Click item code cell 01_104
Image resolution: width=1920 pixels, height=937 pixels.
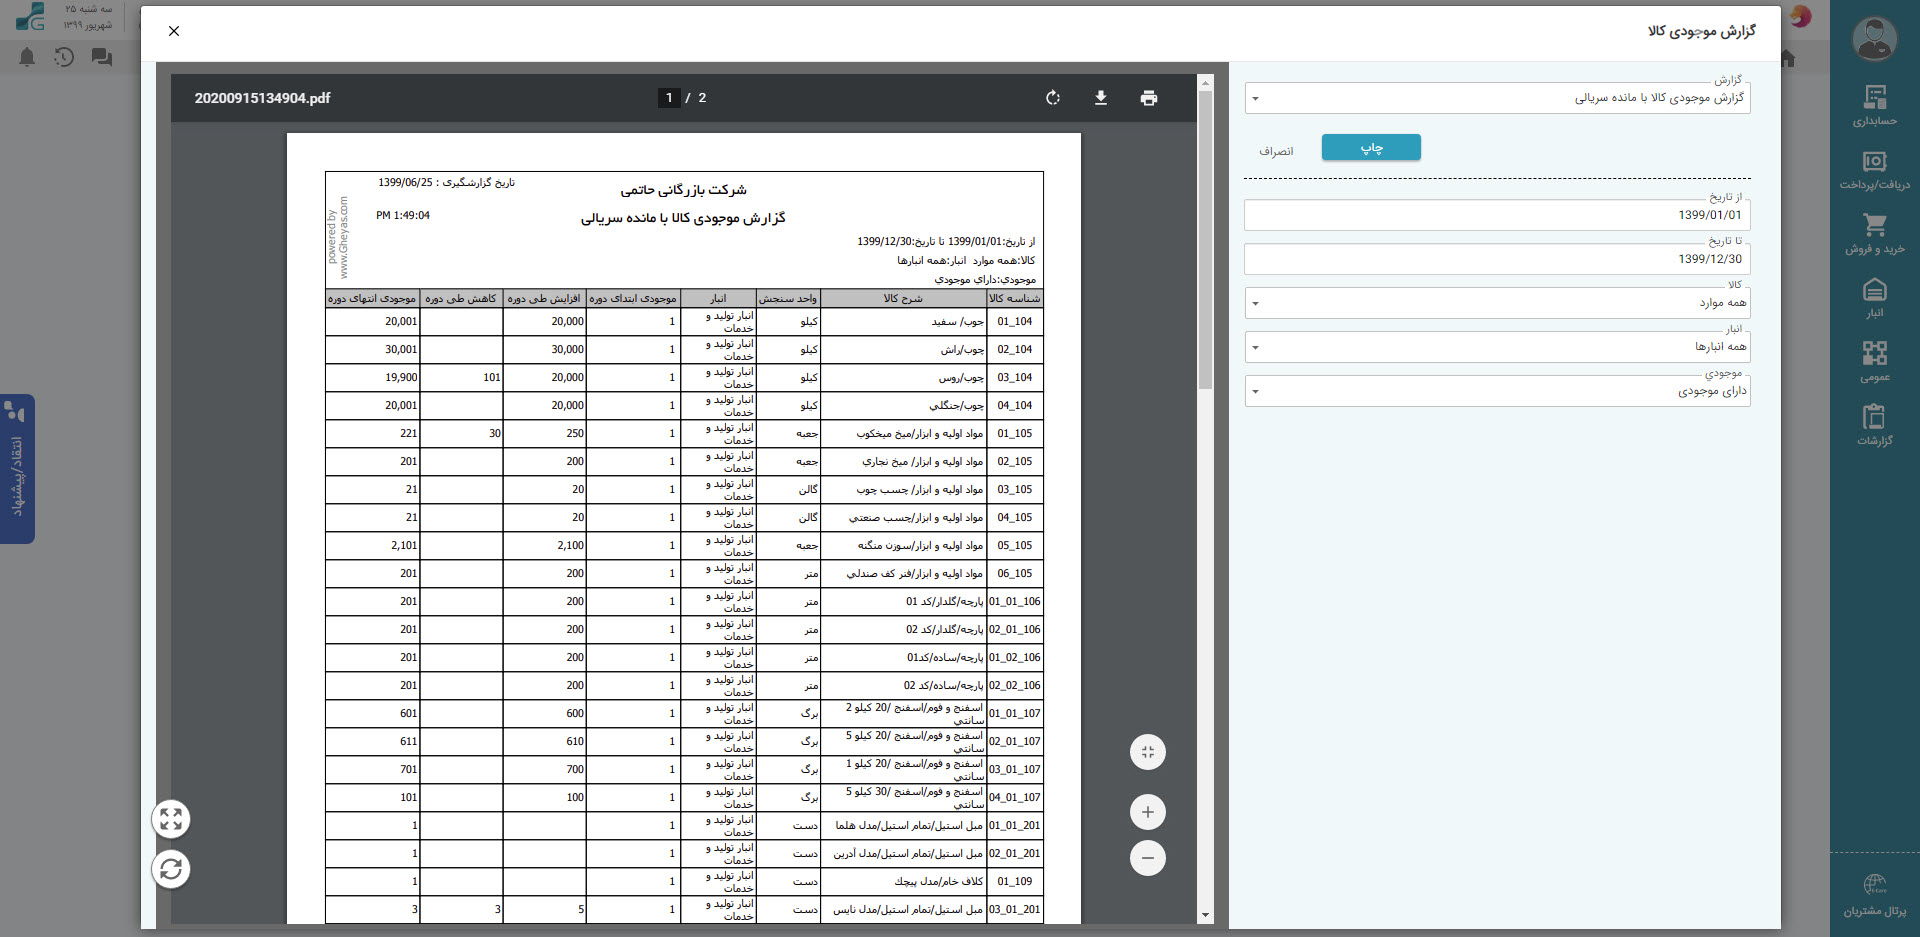pos(1015,321)
